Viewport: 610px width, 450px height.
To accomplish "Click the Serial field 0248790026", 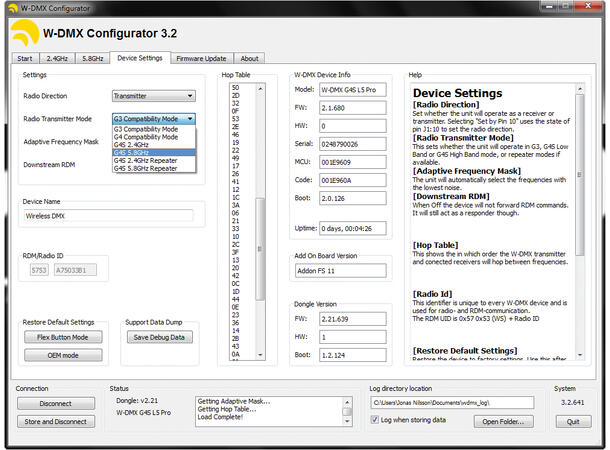I will pyautogui.click(x=353, y=144).
